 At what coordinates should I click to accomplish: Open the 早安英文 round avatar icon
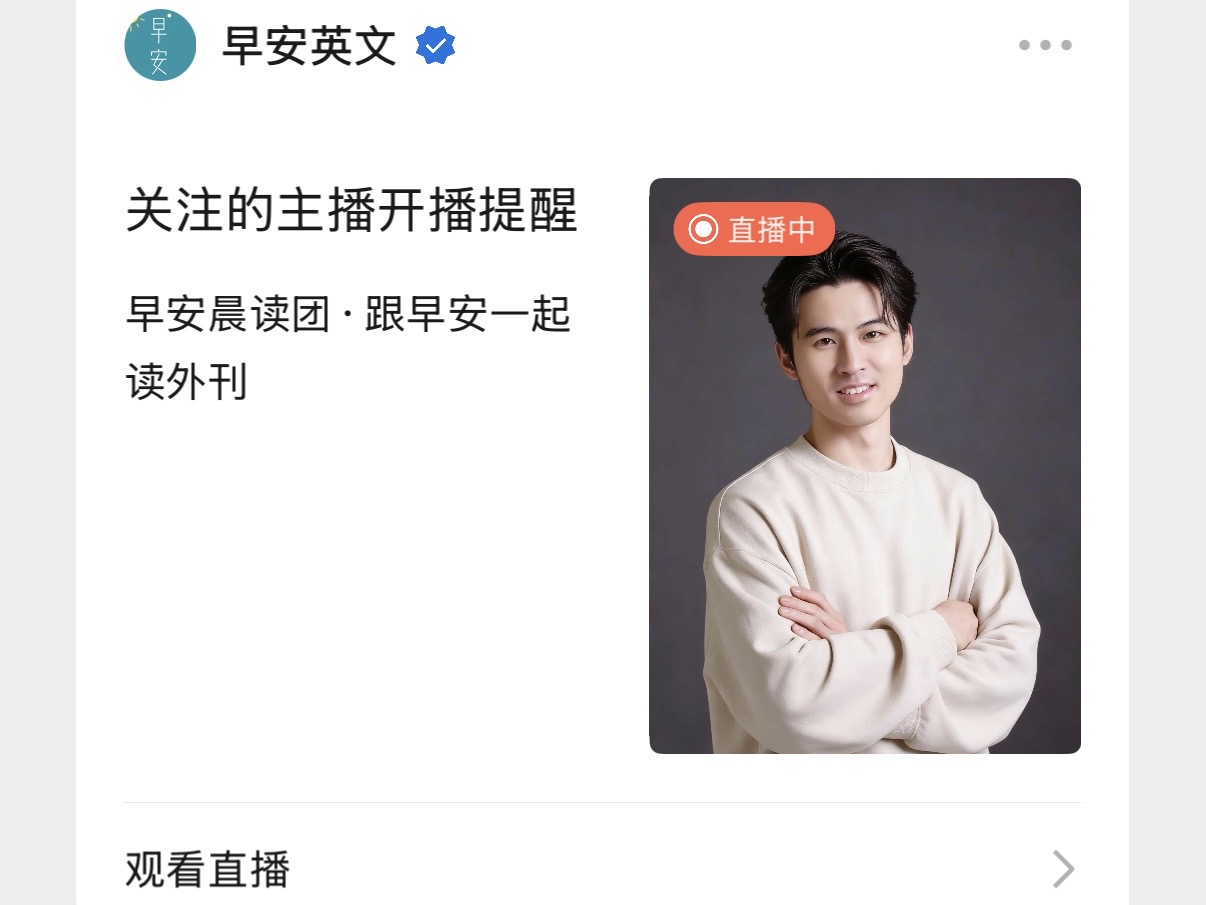(160, 45)
